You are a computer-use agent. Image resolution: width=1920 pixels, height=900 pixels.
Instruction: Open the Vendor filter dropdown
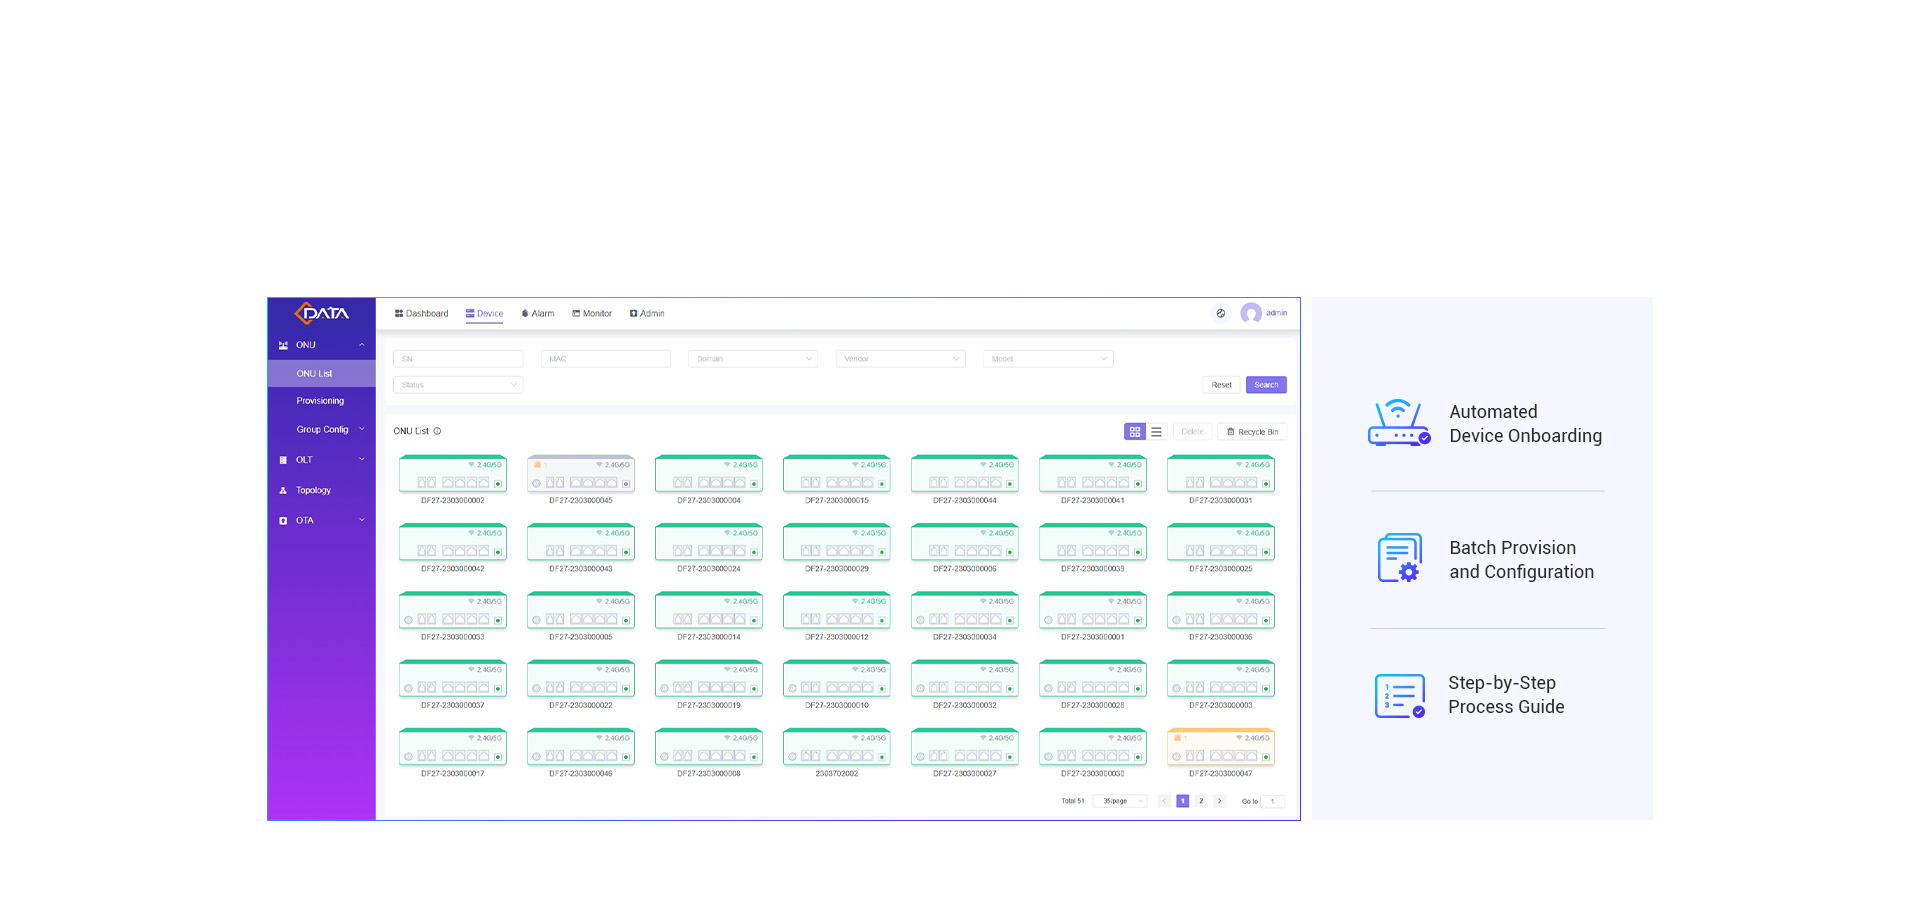[x=901, y=358]
